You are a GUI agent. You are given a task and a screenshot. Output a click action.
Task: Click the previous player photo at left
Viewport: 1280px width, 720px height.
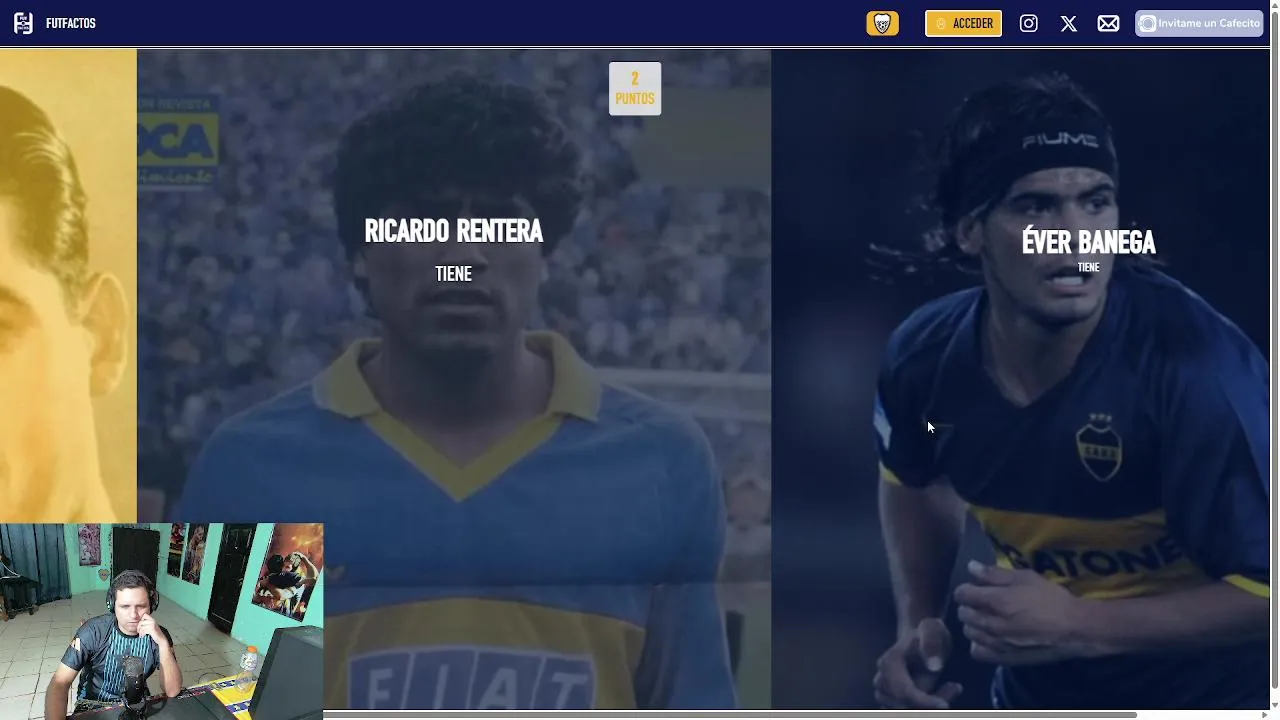tap(68, 285)
